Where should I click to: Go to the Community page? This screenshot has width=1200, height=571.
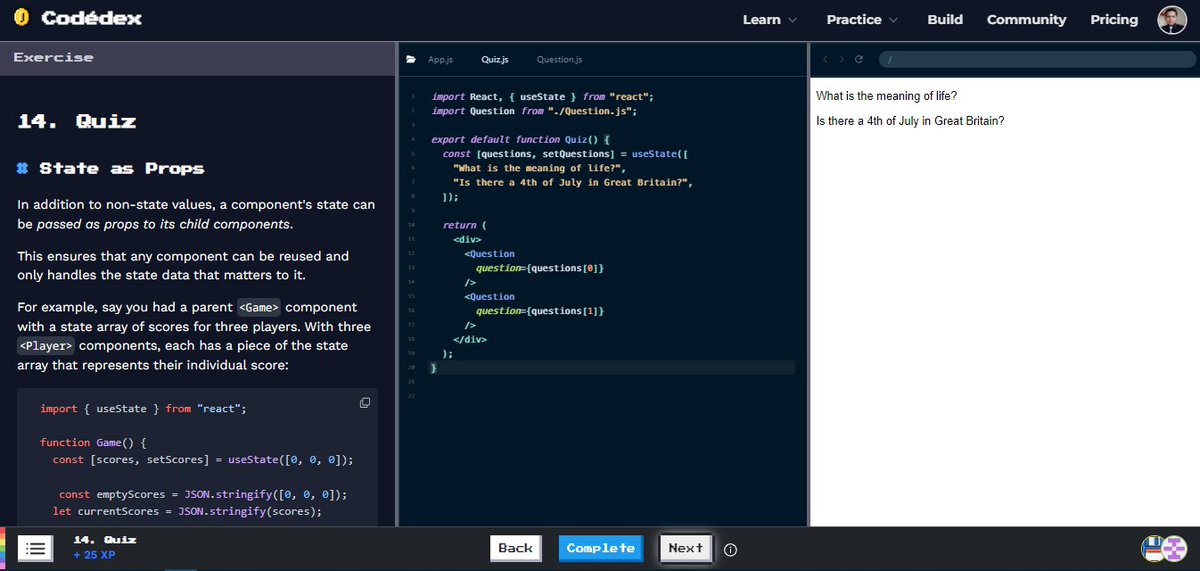click(x=1026, y=19)
